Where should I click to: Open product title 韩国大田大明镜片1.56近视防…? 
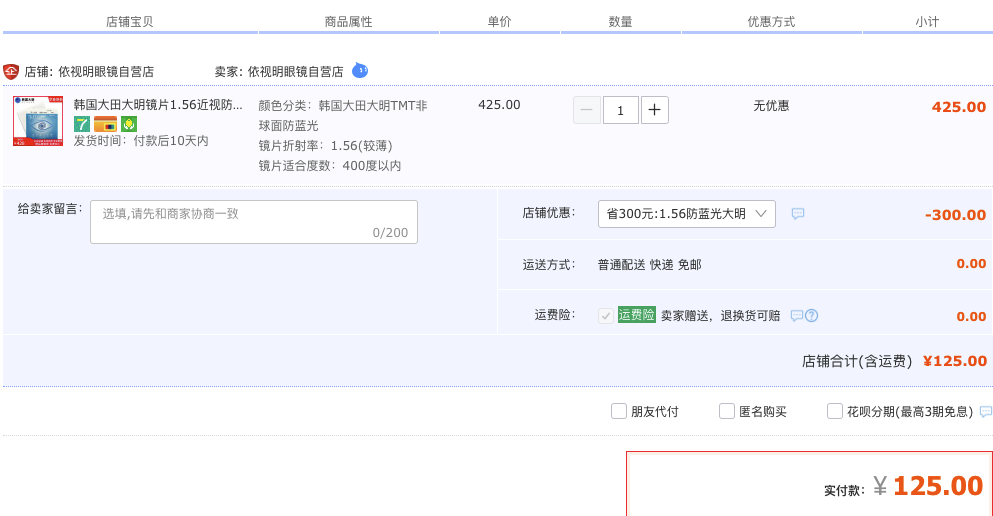click(158, 104)
